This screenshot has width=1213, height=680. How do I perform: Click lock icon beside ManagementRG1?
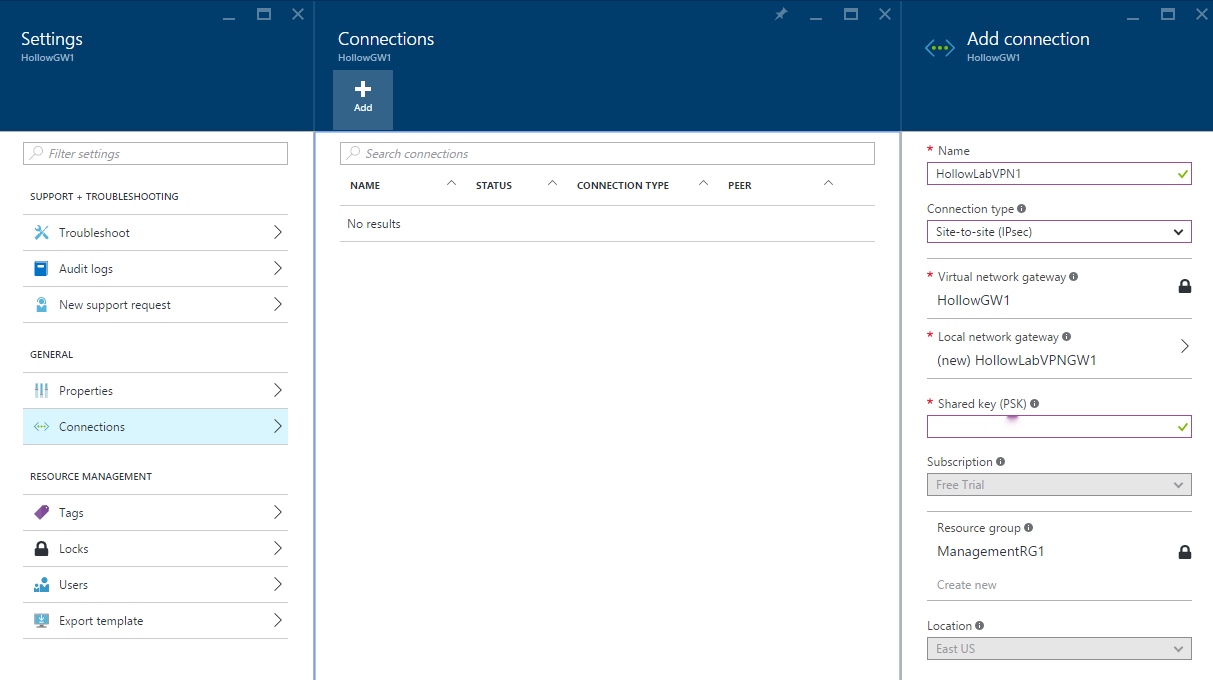pos(1185,552)
